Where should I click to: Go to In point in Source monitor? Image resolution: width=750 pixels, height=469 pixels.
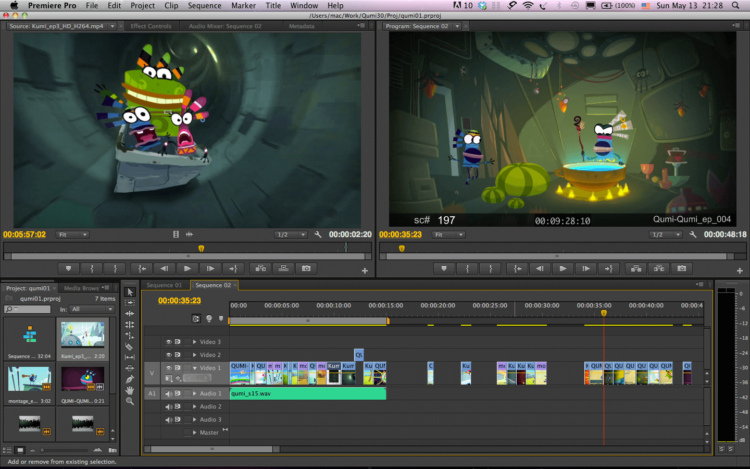[x=142, y=269]
